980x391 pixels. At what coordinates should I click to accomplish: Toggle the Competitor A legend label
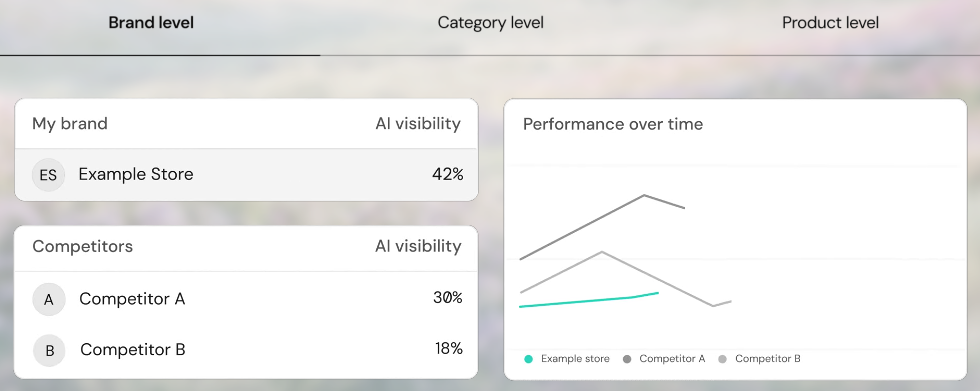672,359
